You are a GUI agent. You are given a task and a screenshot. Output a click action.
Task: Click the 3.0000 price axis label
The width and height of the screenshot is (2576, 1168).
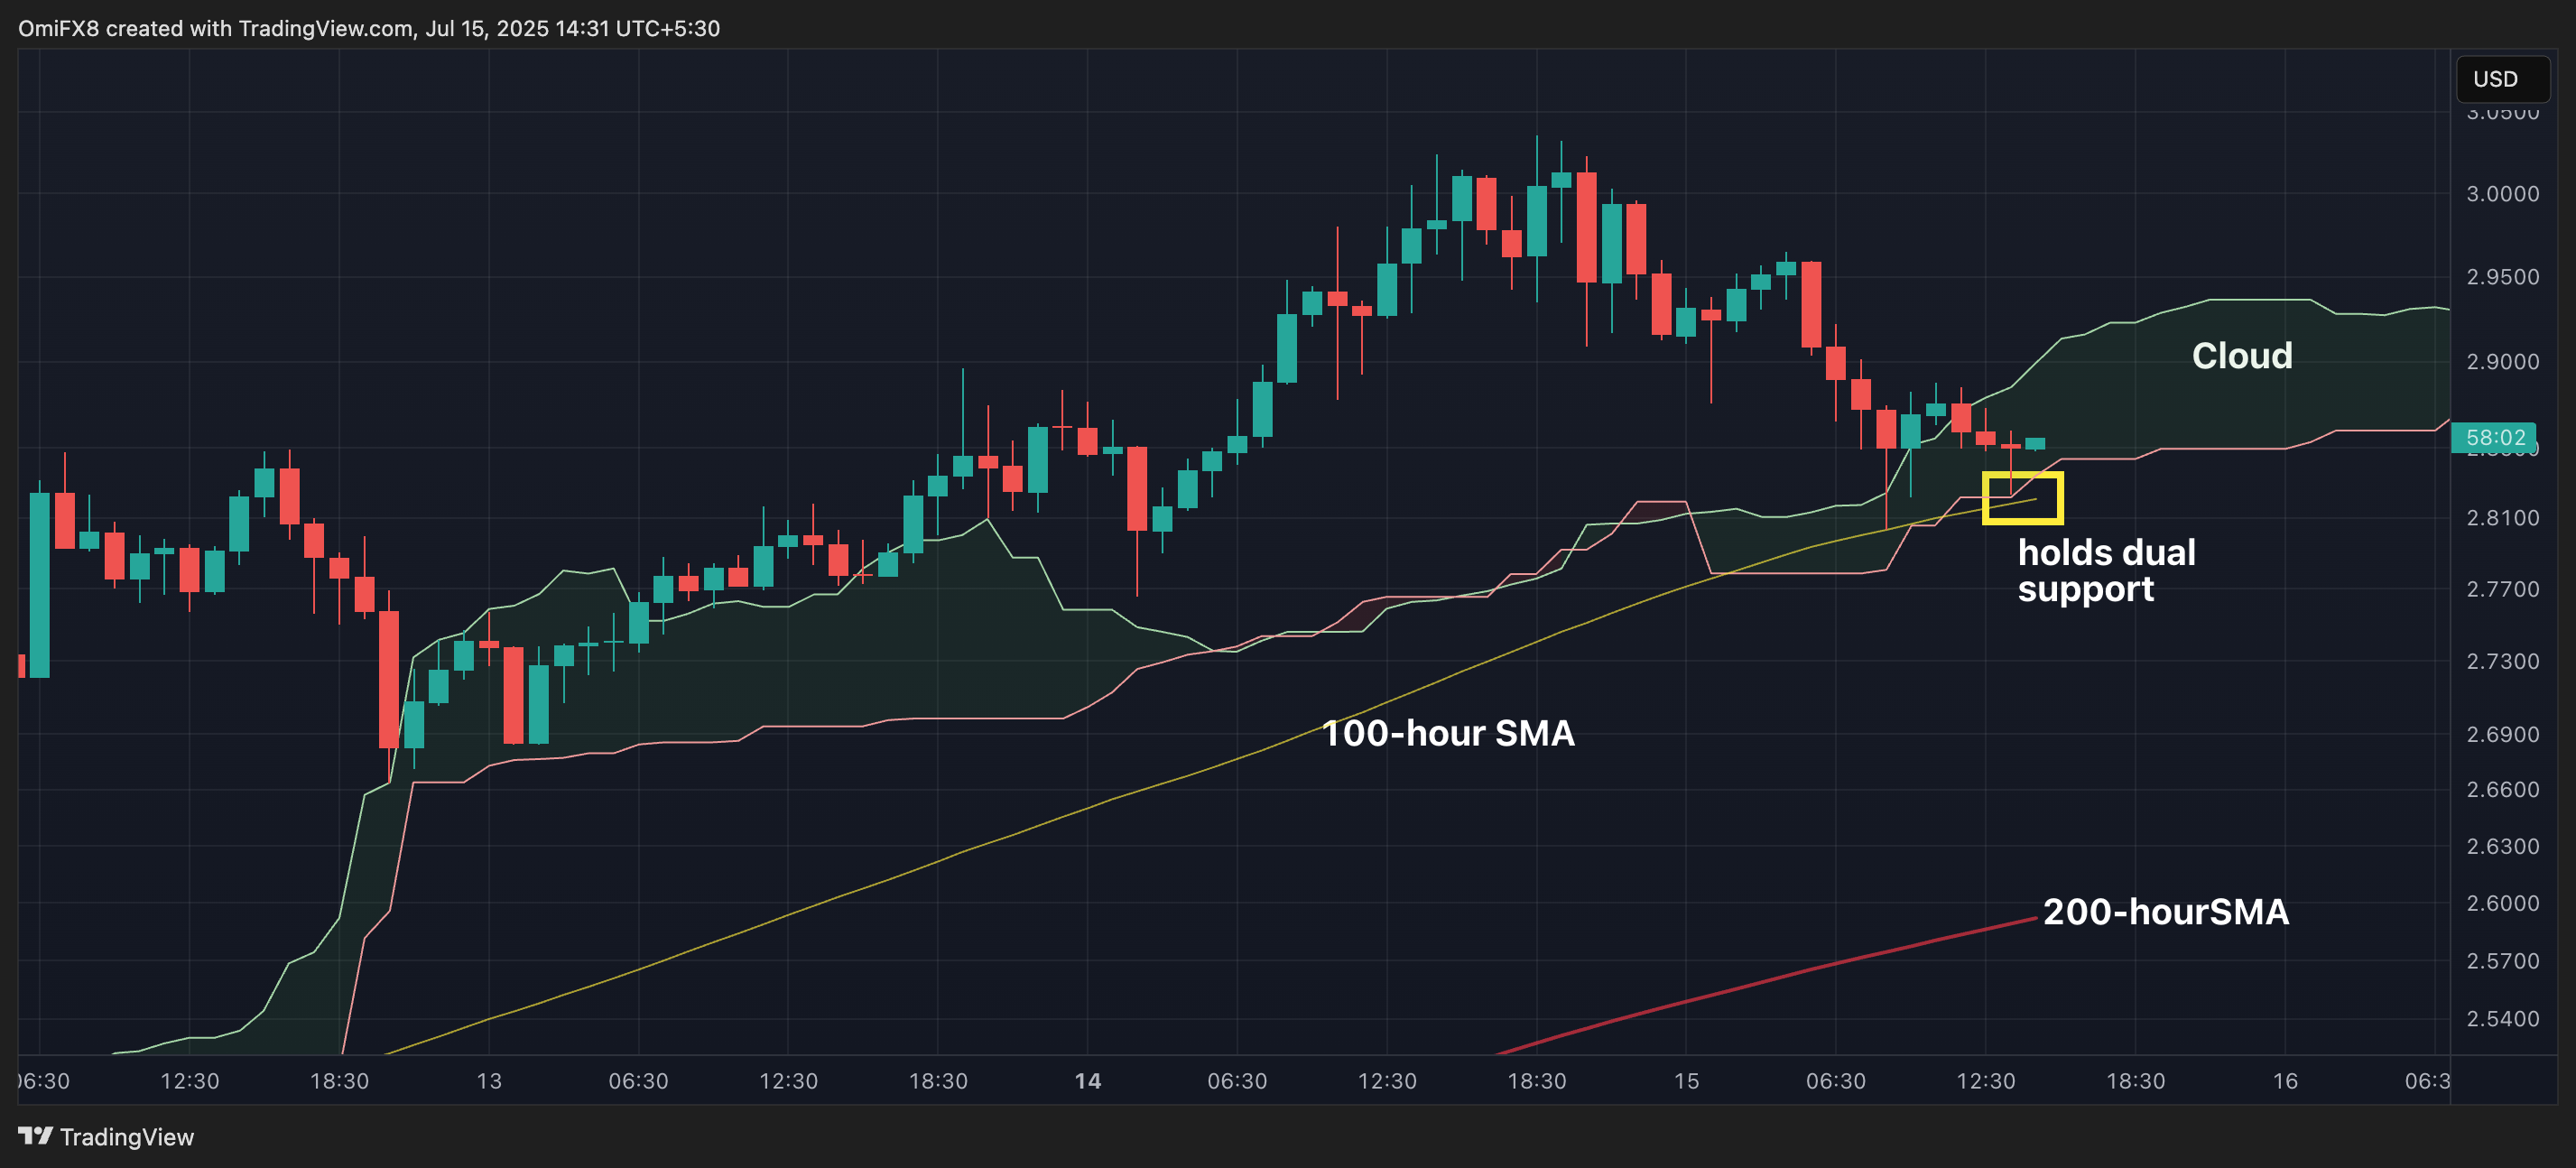[x=2502, y=194]
